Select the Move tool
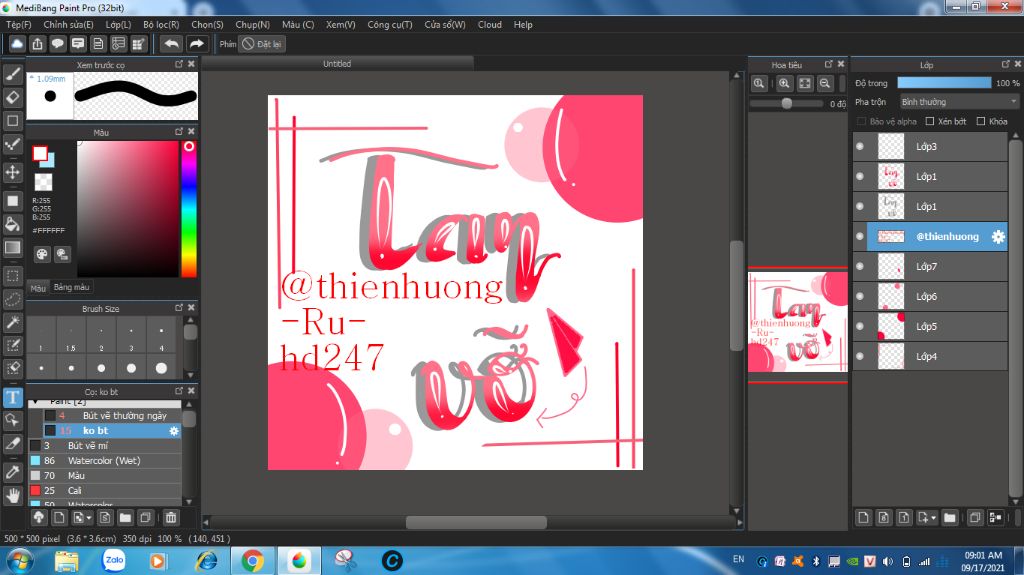Viewport: 1024px width, 575px height. coord(12,172)
